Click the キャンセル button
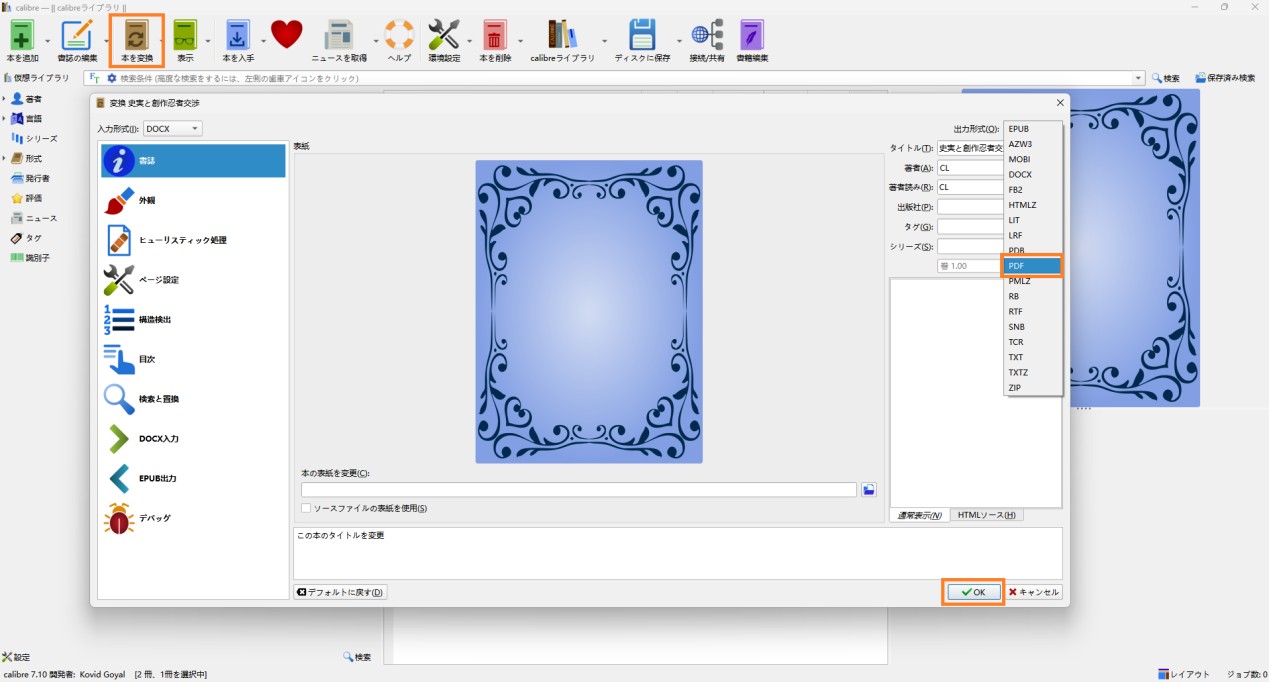This screenshot has height=682, width=1269. [1034, 592]
